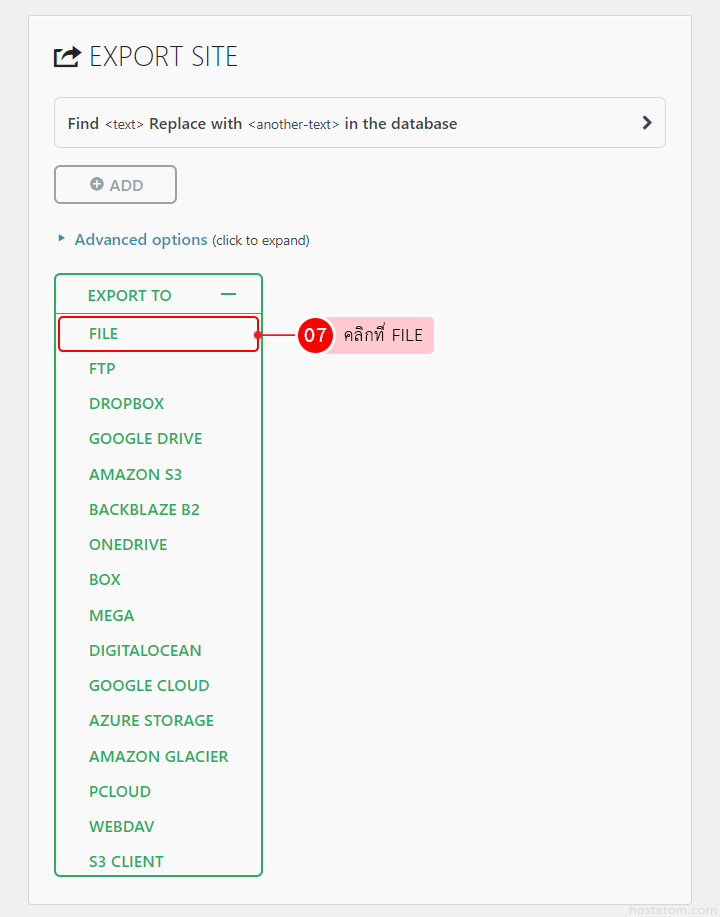Select Amazon S3 destination
The width and height of the screenshot is (720, 917).
coord(135,474)
